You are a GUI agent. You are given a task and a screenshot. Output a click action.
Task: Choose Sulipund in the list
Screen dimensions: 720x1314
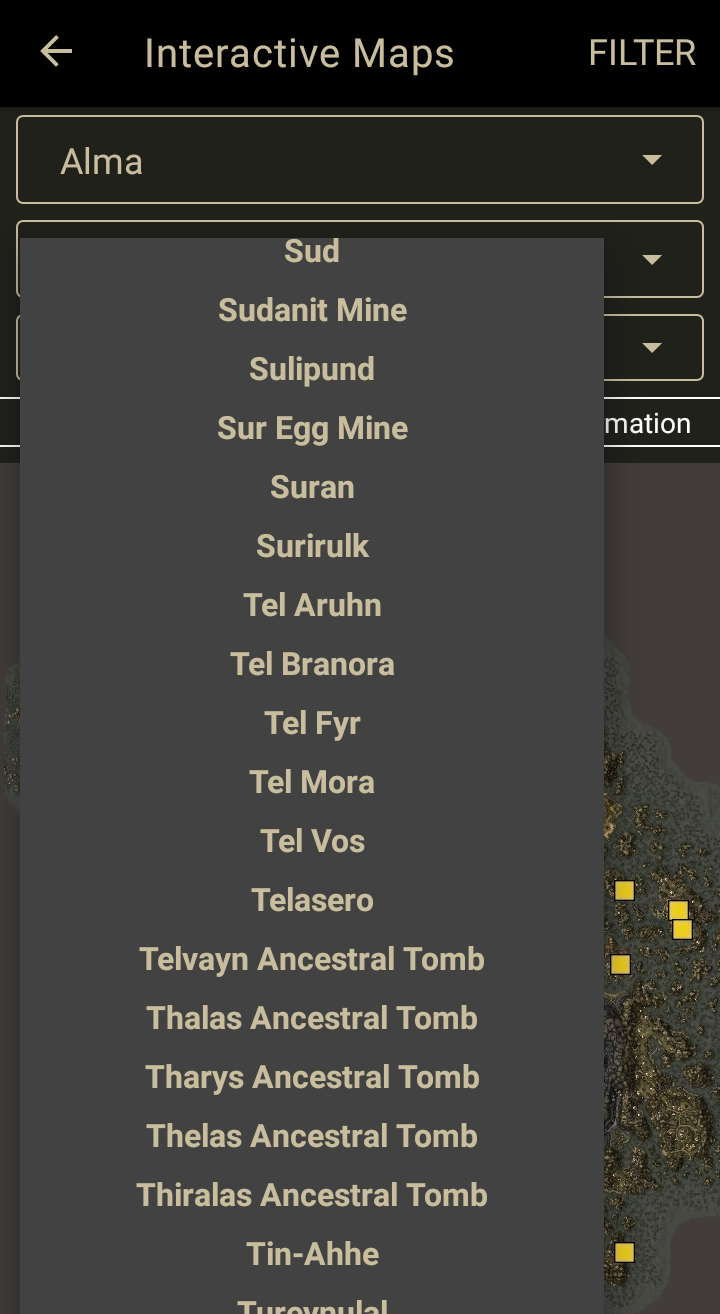coord(312,369)
